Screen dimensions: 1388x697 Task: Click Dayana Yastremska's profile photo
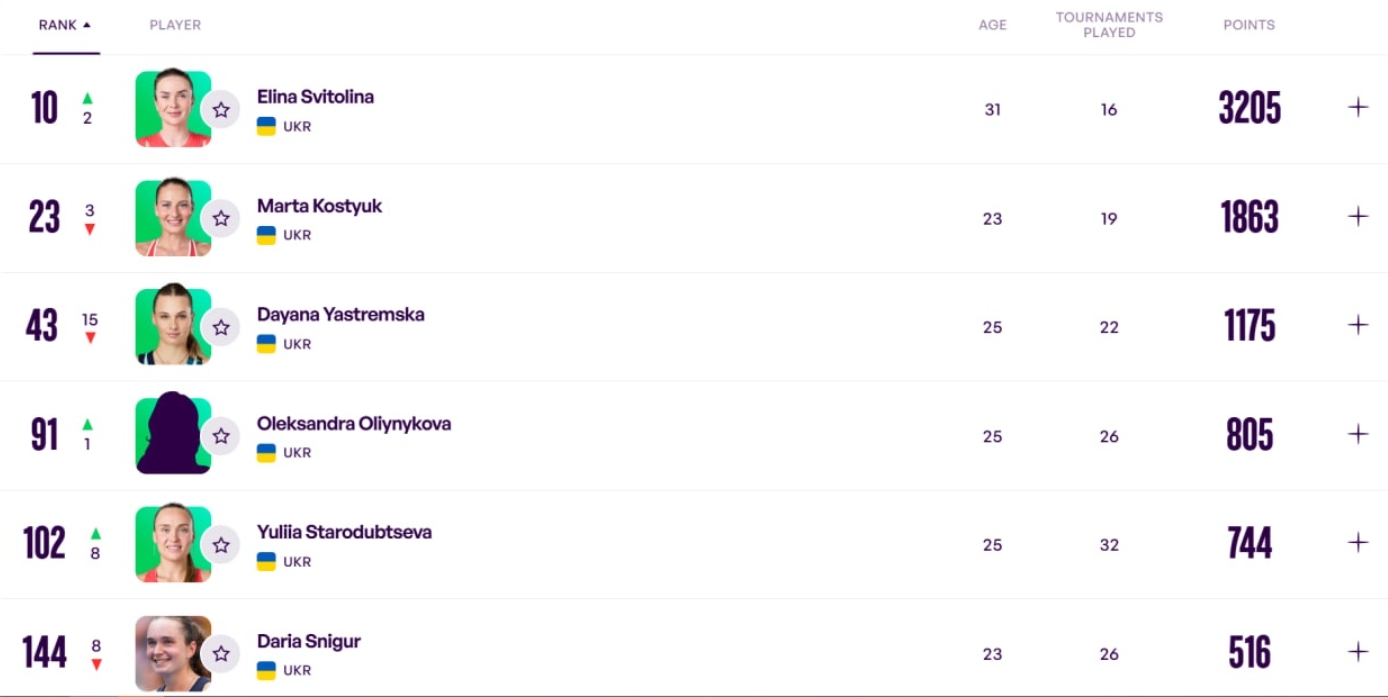point(172,327)
